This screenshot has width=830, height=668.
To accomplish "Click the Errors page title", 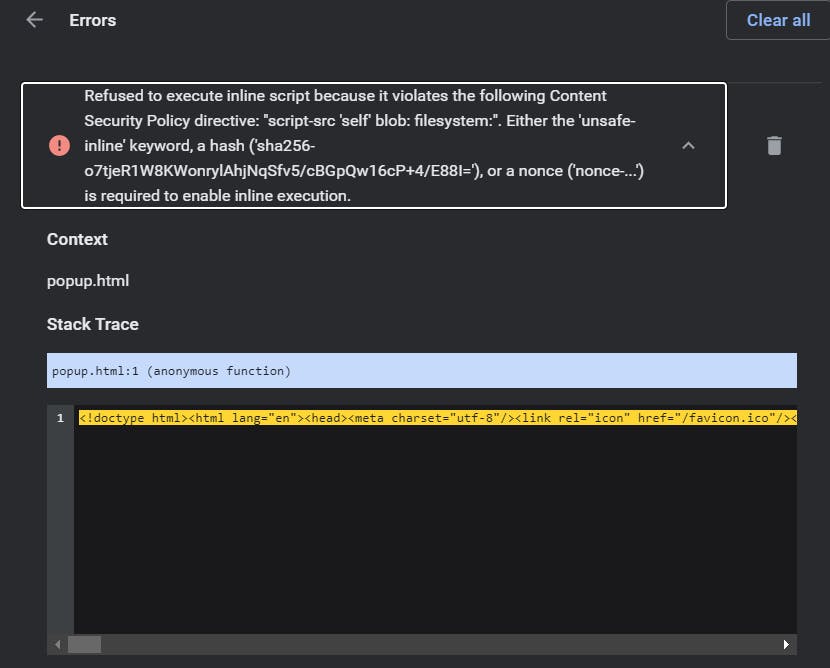I will tap(93, 20).
